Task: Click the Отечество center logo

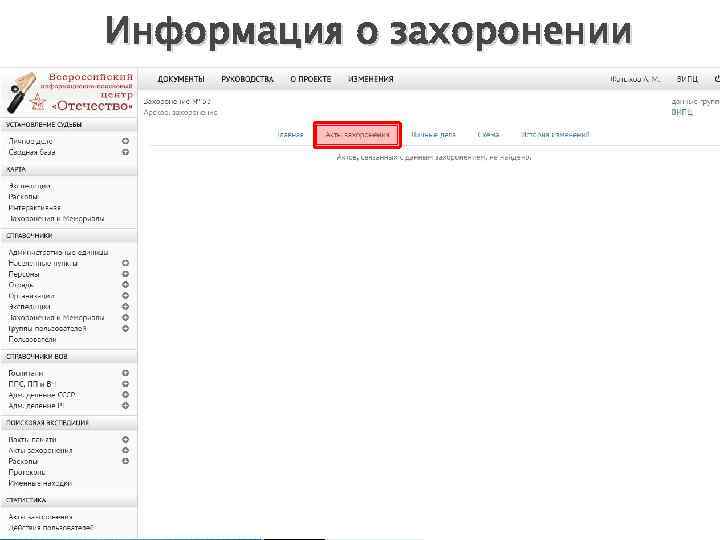Action: pos(70,92)
